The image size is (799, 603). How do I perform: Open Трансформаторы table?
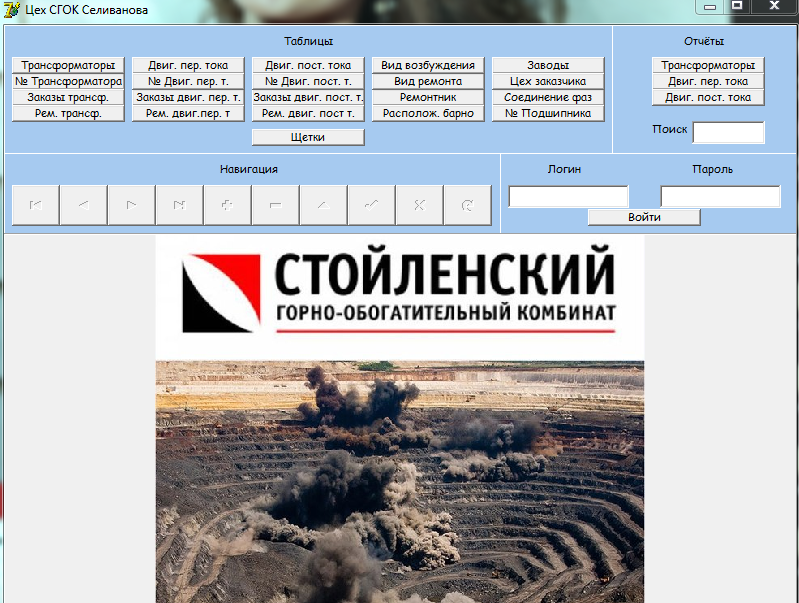[68, 65]
